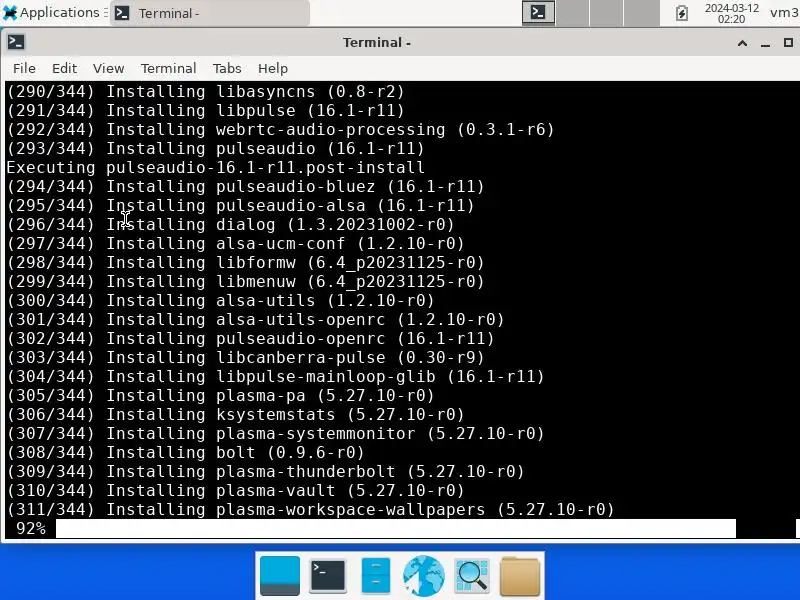The image size is (800, 600).
Task: Click the terminal icon in window title bar
Action: tap(16, 42)
